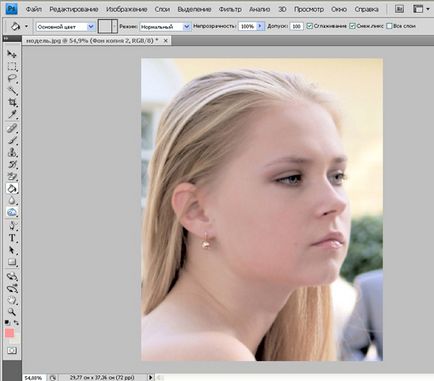Screen dimensions: 434x381
Task: Select the Lasso tool
Action: tap(12, 79)
